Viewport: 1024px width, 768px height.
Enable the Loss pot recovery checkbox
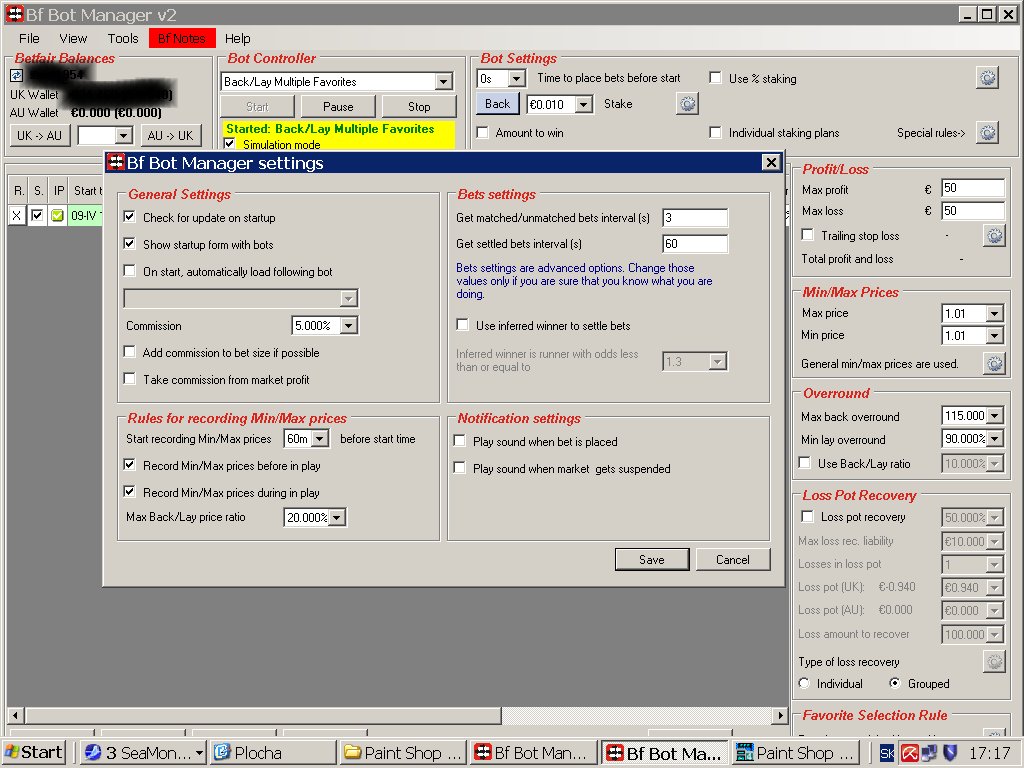[807, 516]
